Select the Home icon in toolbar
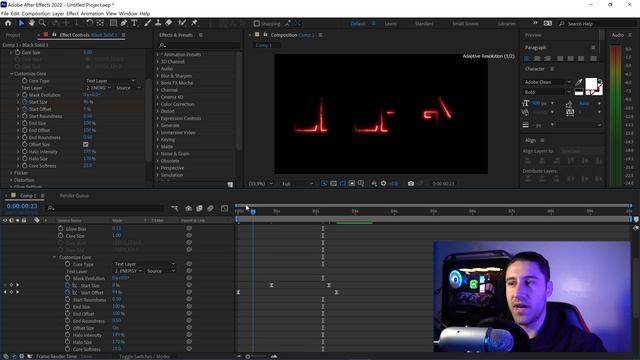Screen dimensions: 640x360 8,23
